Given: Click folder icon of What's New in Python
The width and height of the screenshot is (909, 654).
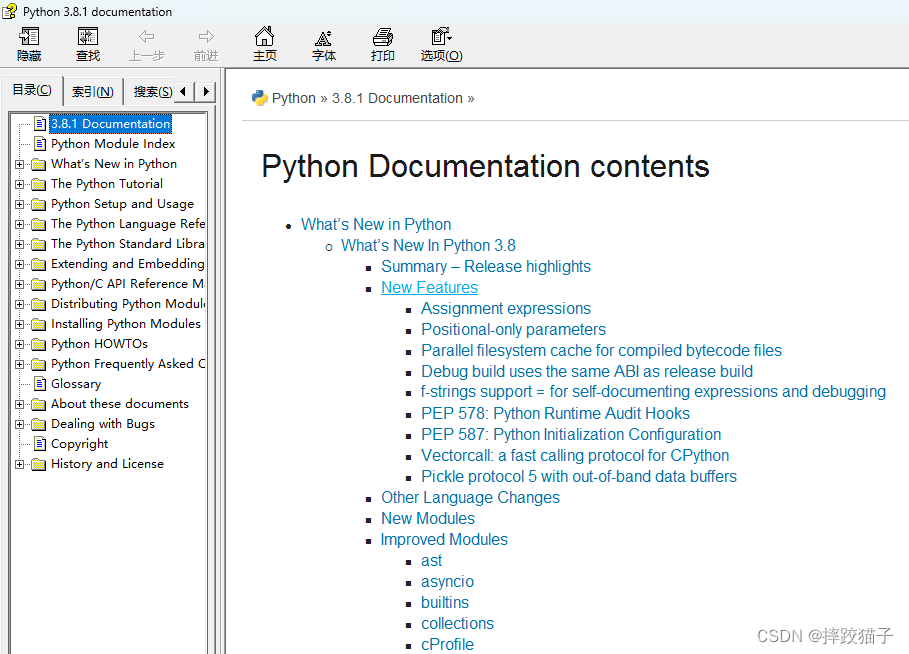Looking at the screenshot, I should click(38, 164).
